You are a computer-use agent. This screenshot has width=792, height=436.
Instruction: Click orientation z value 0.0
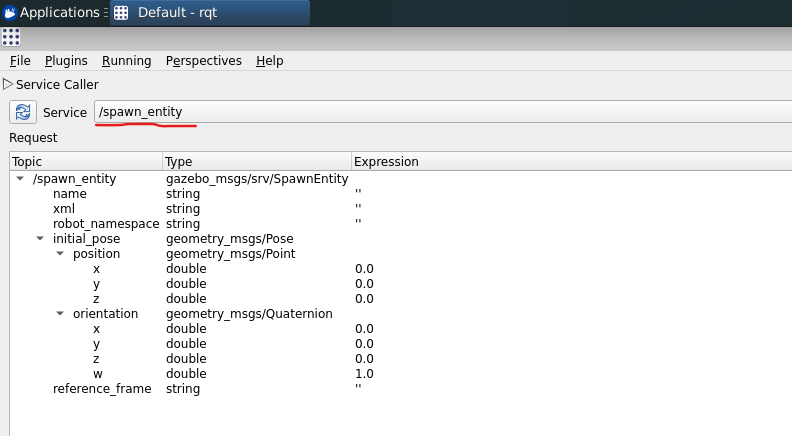pos(364,359)
